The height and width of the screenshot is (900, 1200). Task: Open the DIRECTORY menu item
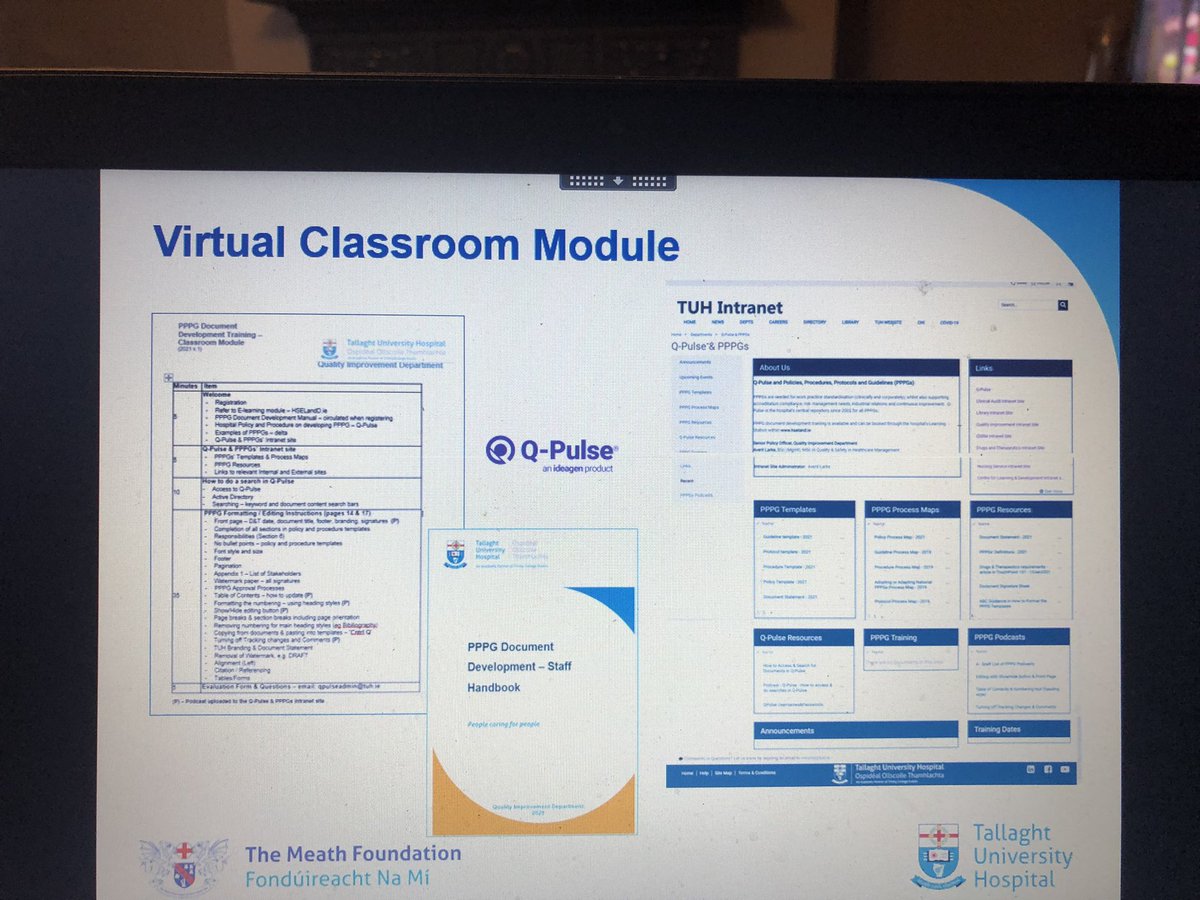[x=815, y=322]
